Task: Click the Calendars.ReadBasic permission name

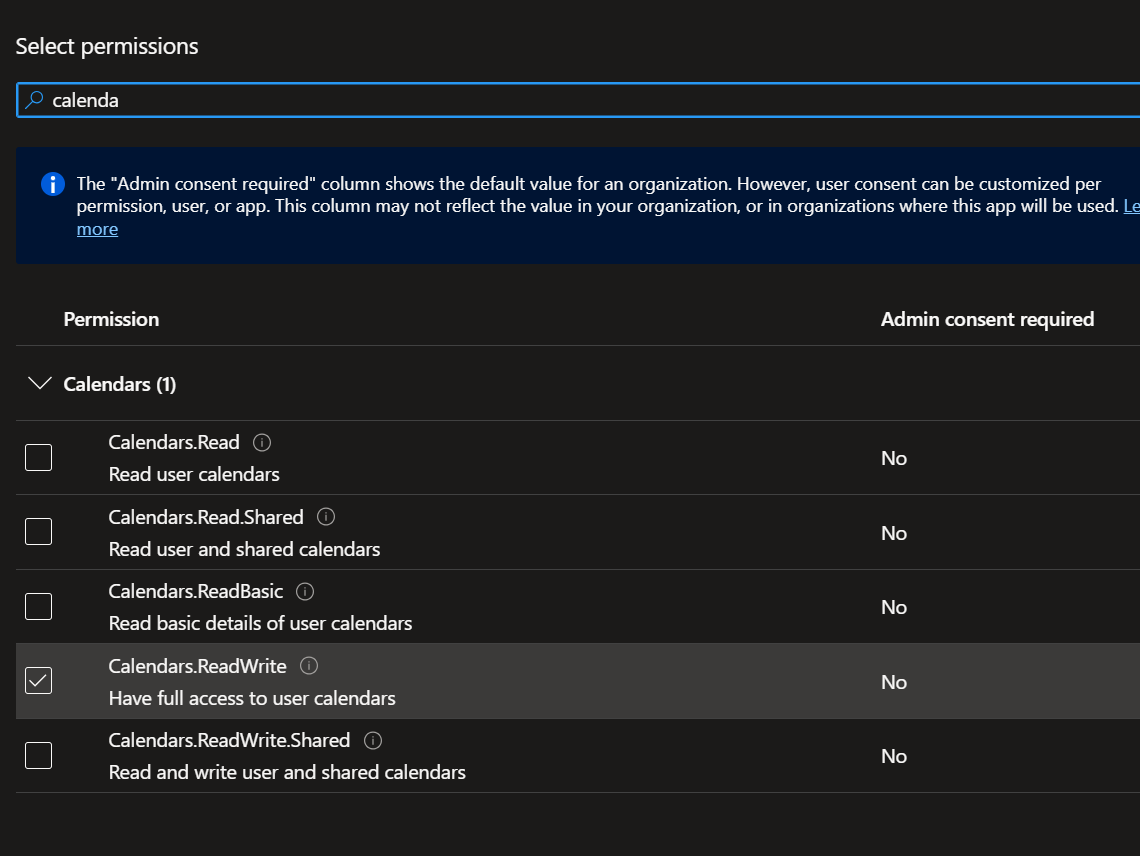Action: point(196,591)
